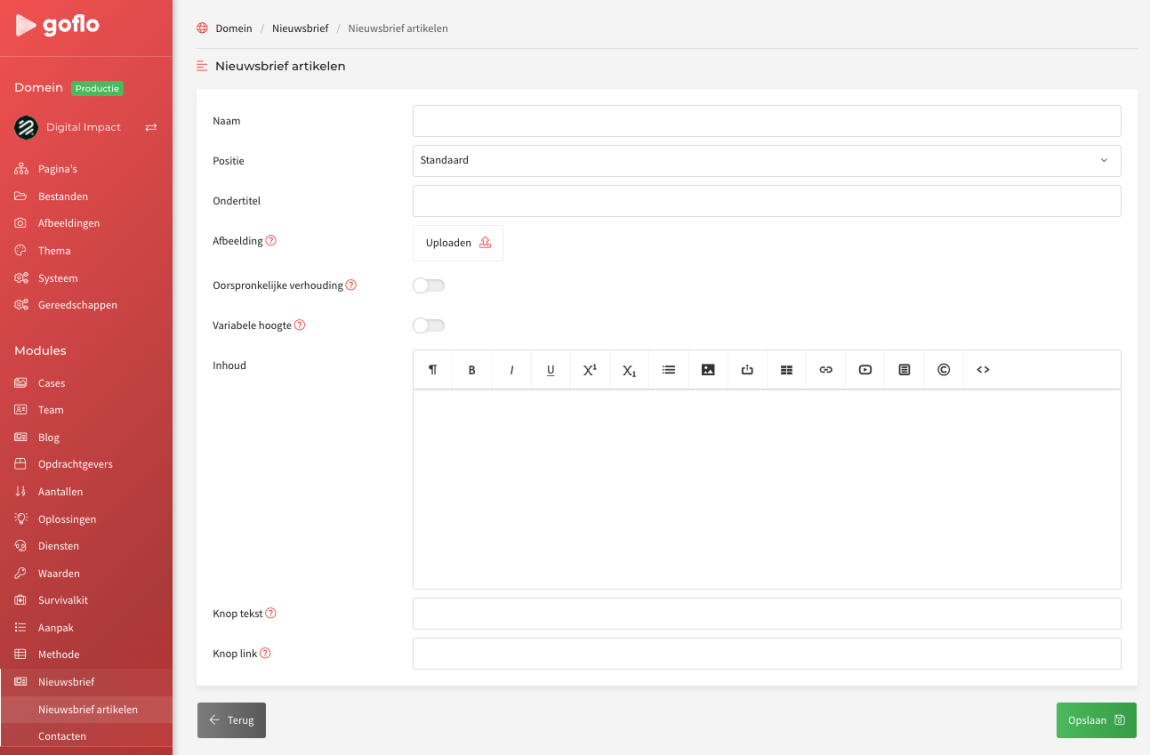The height and width of the screenshot is (755, 1150).
Task: Click the green Opslaan button
Action: [1096, 720]
